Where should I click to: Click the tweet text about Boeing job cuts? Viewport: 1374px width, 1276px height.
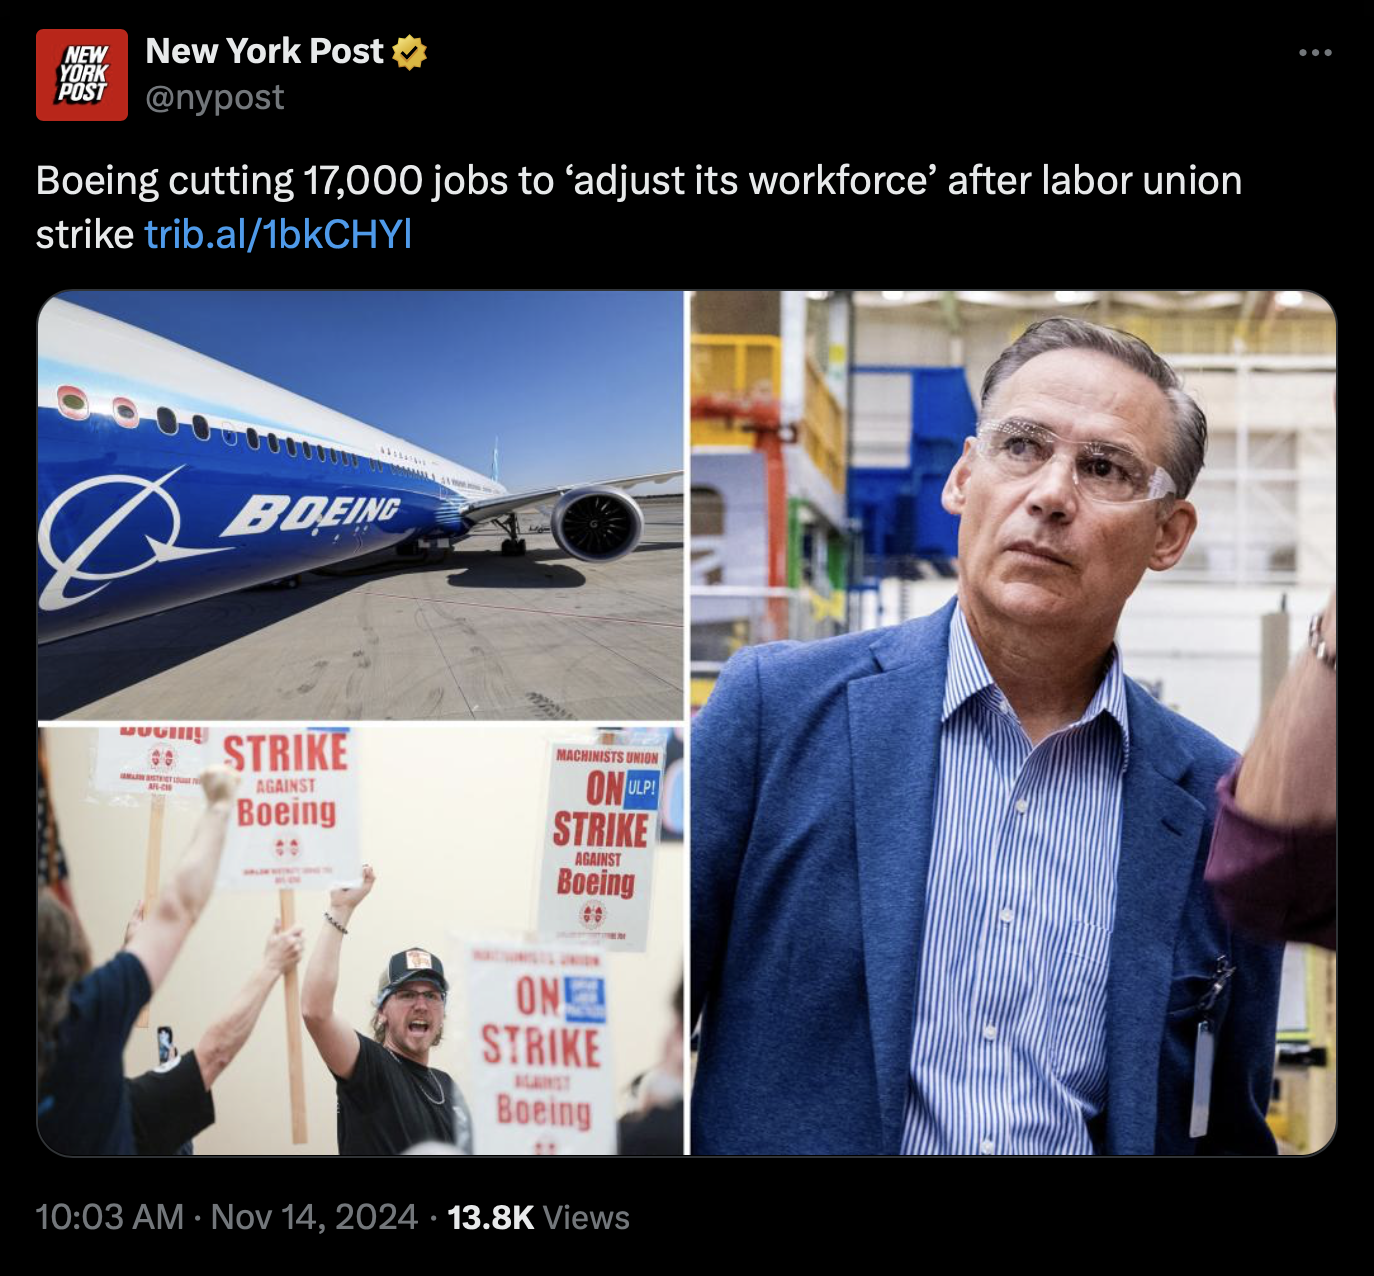(x=638, y=182)
